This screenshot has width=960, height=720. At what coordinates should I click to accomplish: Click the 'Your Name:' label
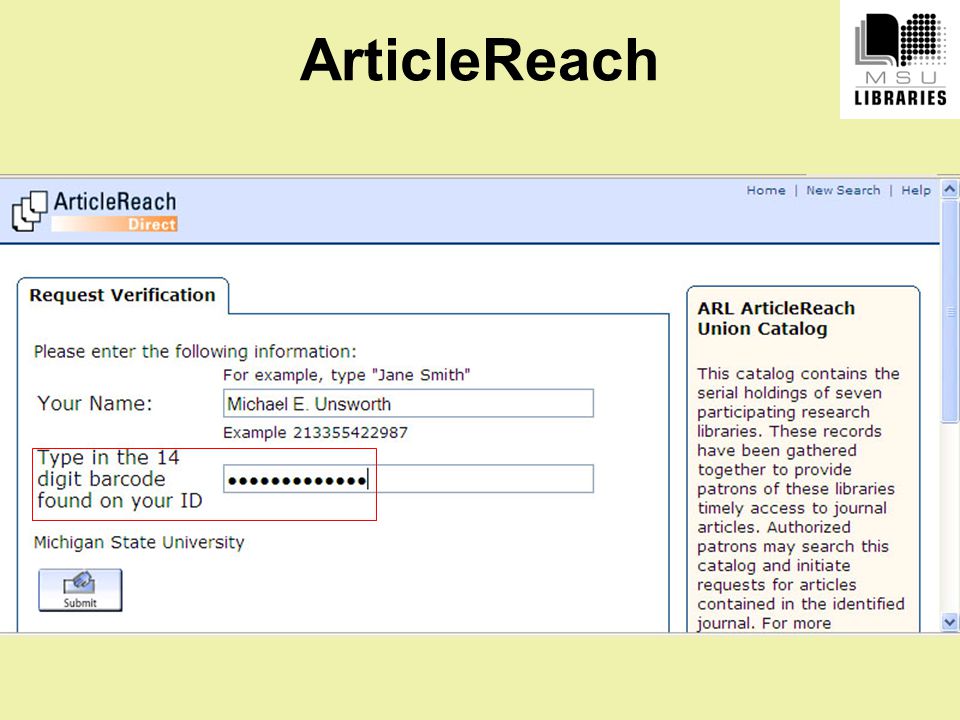(x=95, y=403)
